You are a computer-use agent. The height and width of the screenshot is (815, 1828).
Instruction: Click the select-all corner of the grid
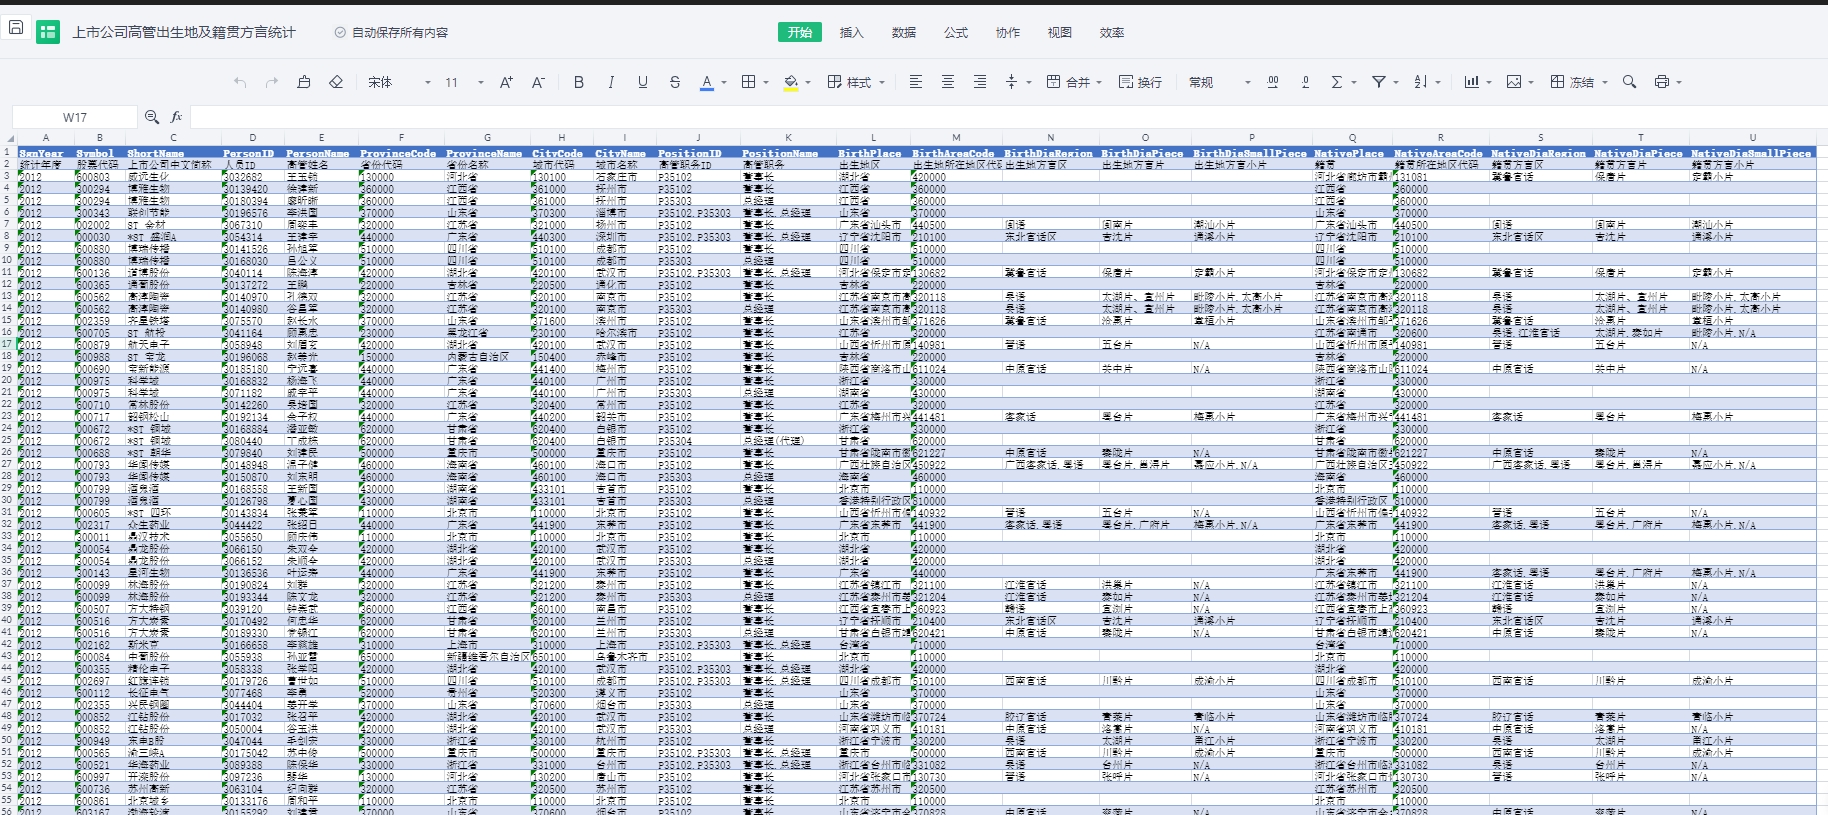tap(9, 138)
